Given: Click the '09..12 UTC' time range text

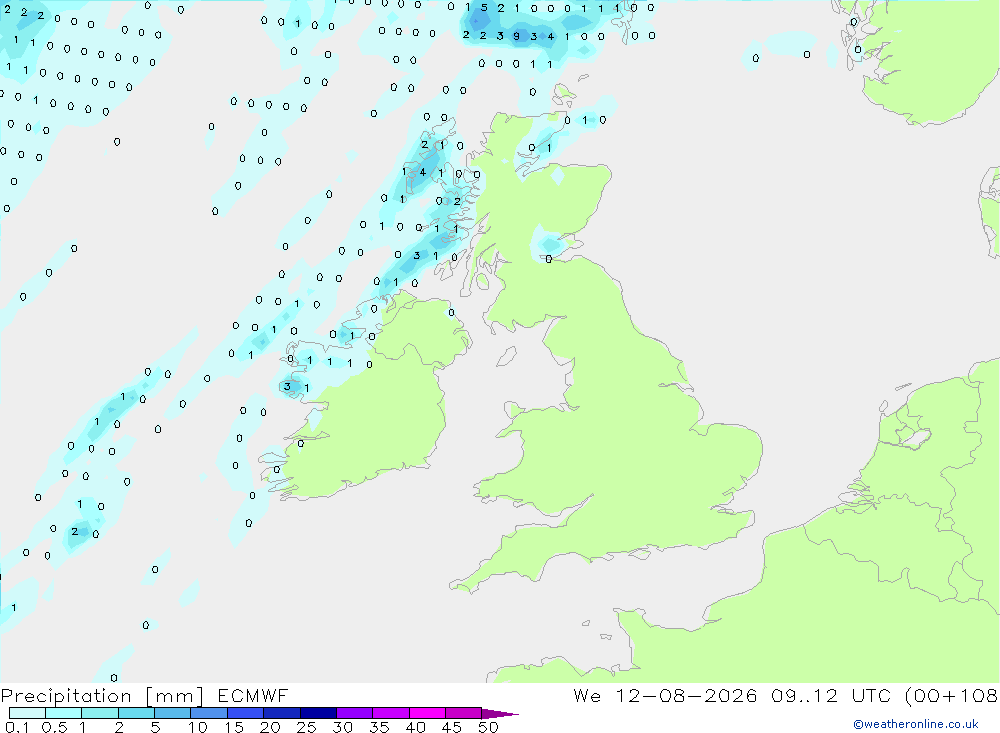Looking at the screenshot, I should pos(830,696).
